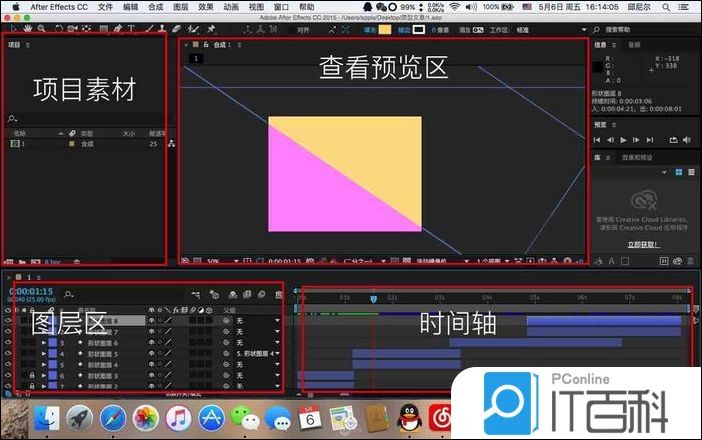The height and width of the screenshot is (440, 702).
Task: Open the 合成 menu in menu bar
Action: click(155, 7)
